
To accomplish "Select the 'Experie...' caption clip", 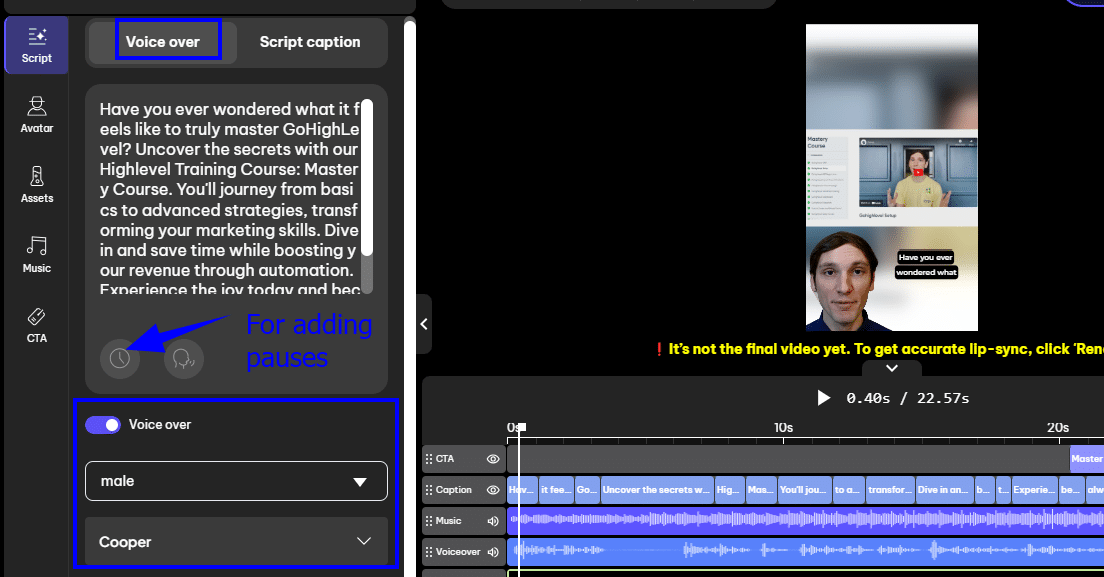I will [x=1034, y=490].
